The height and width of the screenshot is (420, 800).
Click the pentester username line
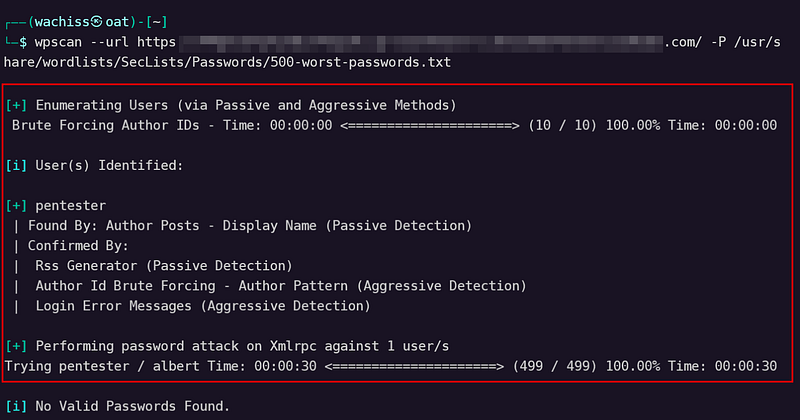tap(70, 206)
